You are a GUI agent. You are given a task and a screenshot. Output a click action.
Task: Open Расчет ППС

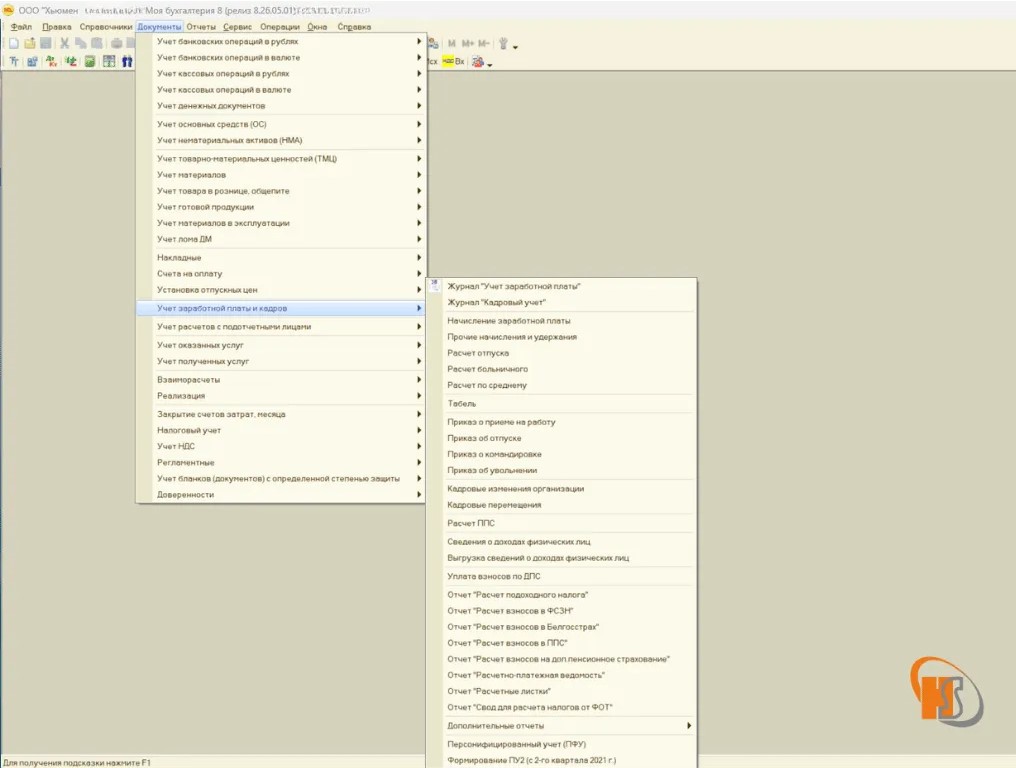pyautogui.click(x=562, y=523)
